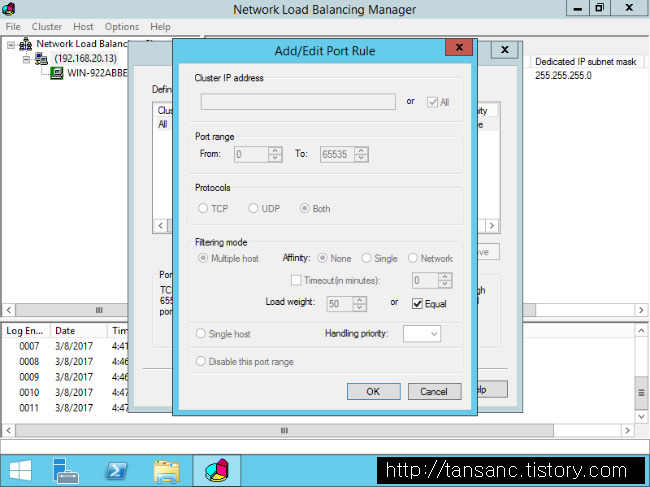Select log entry 0007
The height and width of the screenshot is (487, 650).
[x=29, y=346]
